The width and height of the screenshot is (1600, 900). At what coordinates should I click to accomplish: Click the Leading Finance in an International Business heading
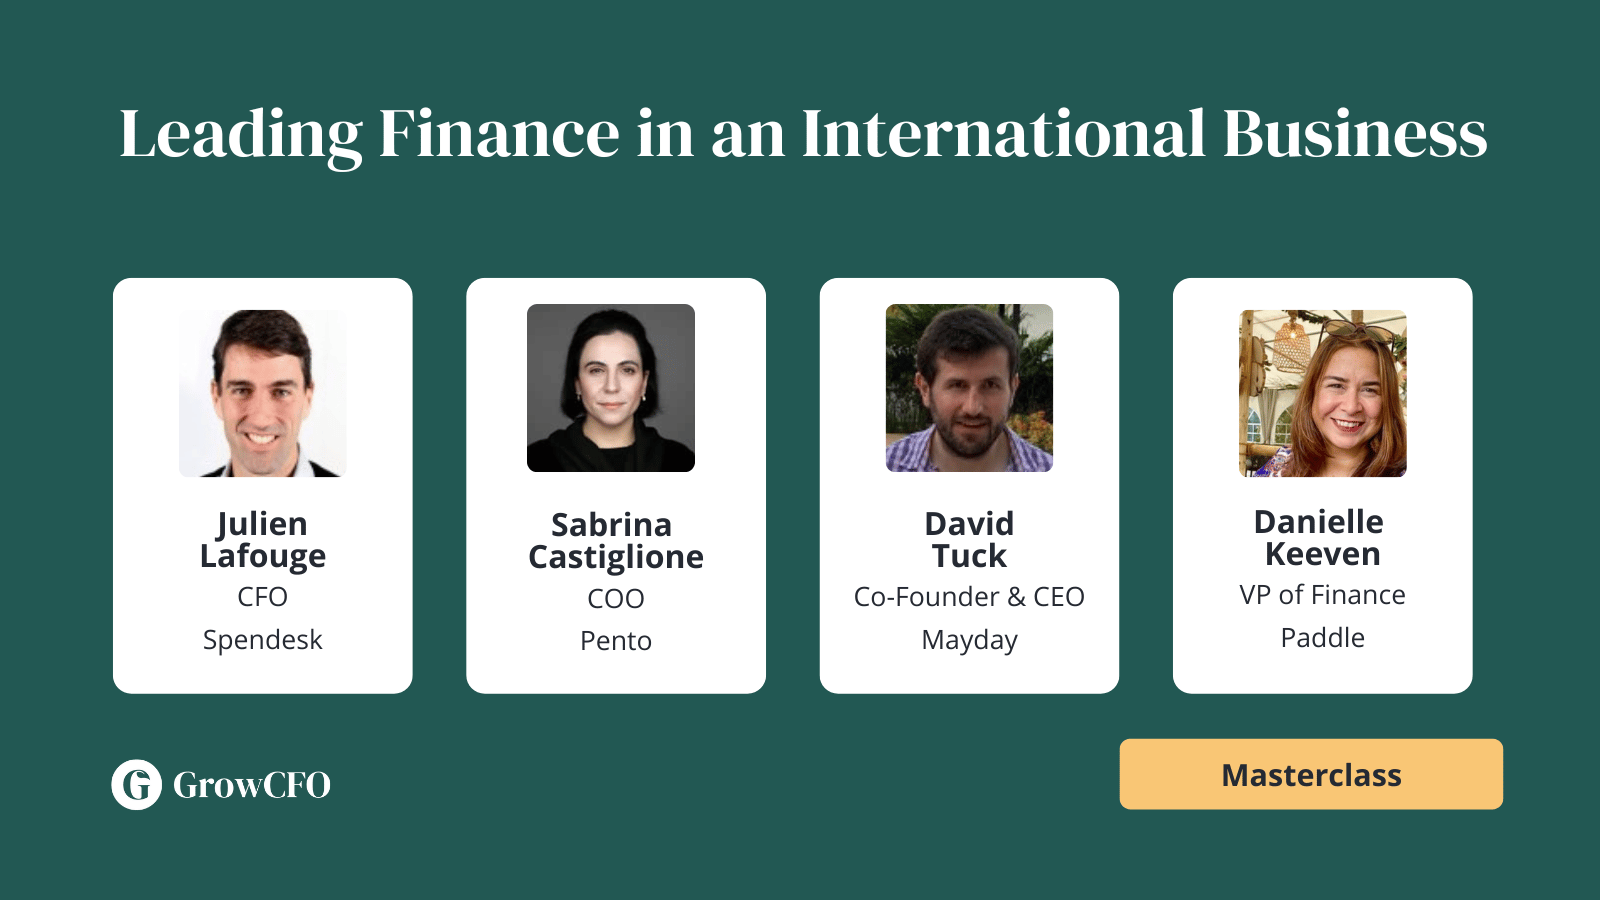pyautogui.click(x=803, y=134)
